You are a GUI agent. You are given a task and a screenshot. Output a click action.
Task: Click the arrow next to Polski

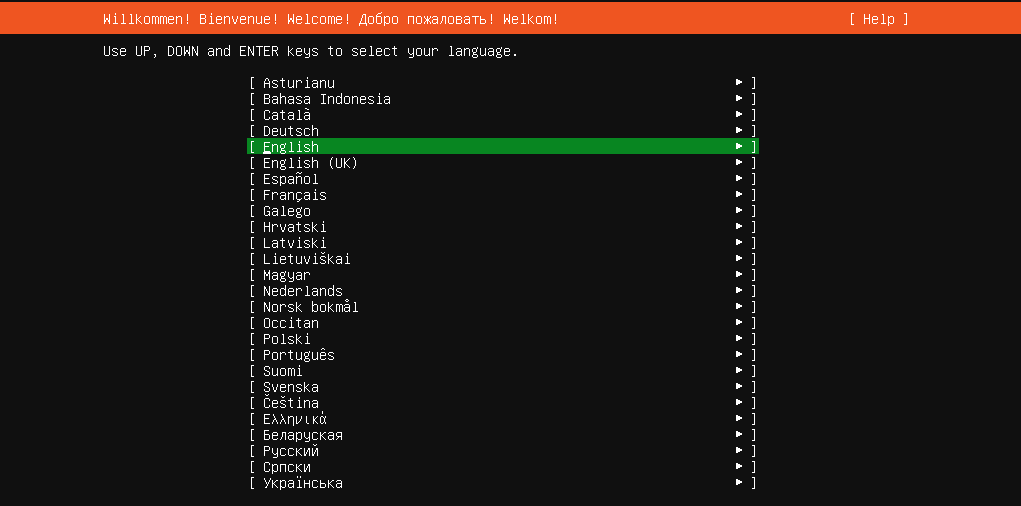pos(739,339)
